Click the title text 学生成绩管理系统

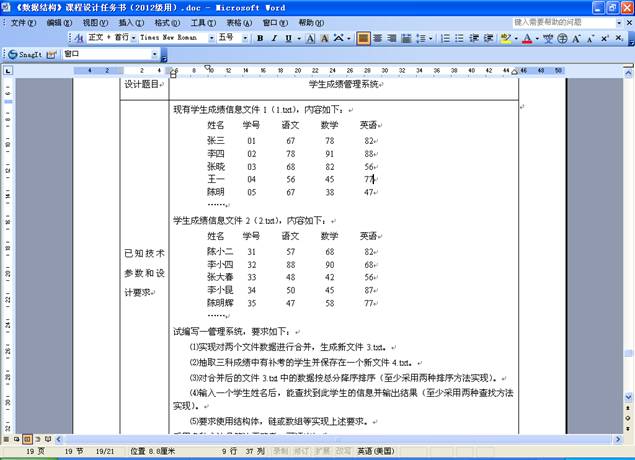click(343, 84)
